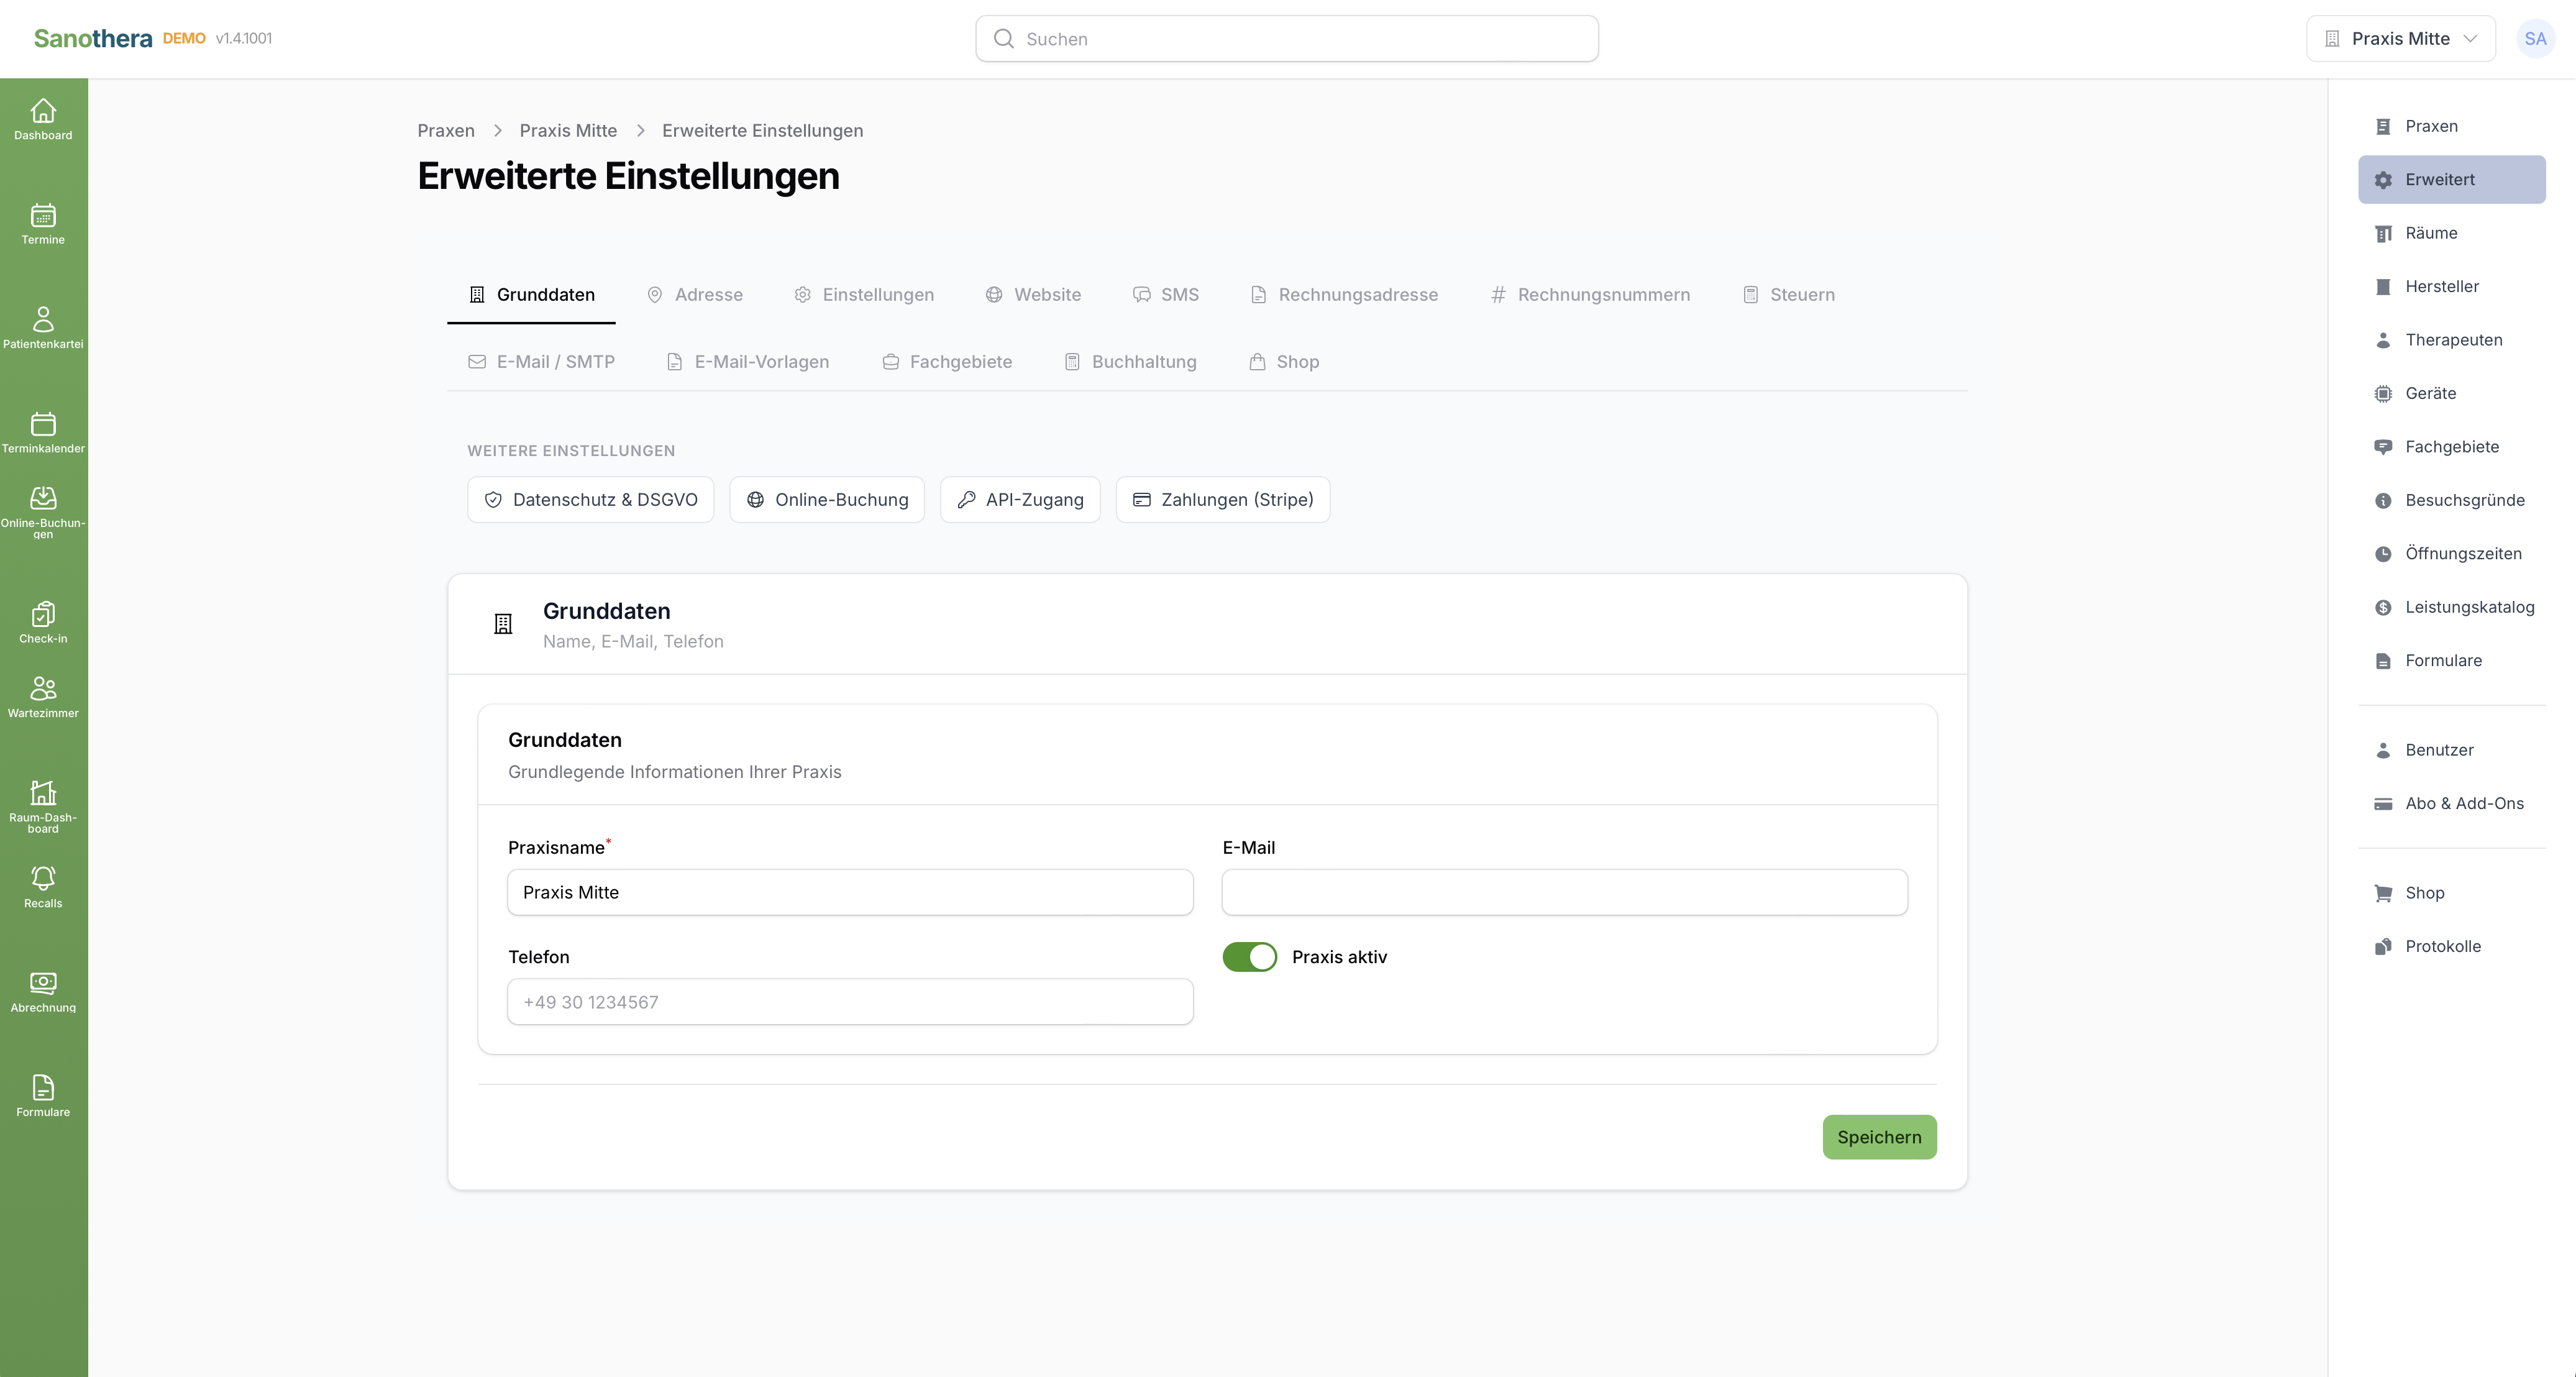
Task: Save settings with the Speichern button
Action: [1879, 1137]
